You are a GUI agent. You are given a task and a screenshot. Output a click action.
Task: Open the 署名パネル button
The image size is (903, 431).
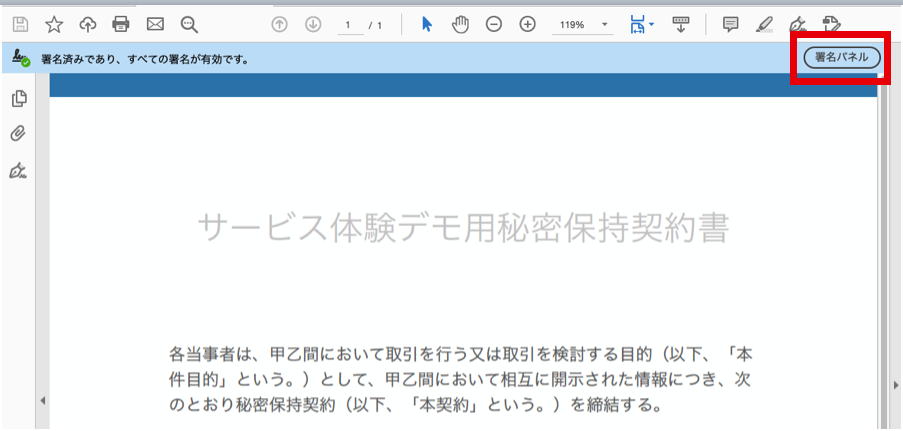[842, 58]
